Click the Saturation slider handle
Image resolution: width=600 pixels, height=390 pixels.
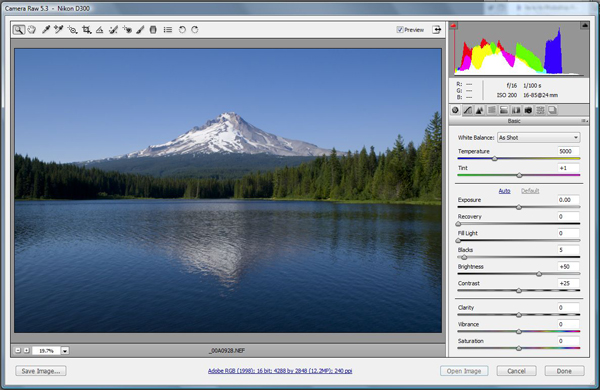(519, 348)
